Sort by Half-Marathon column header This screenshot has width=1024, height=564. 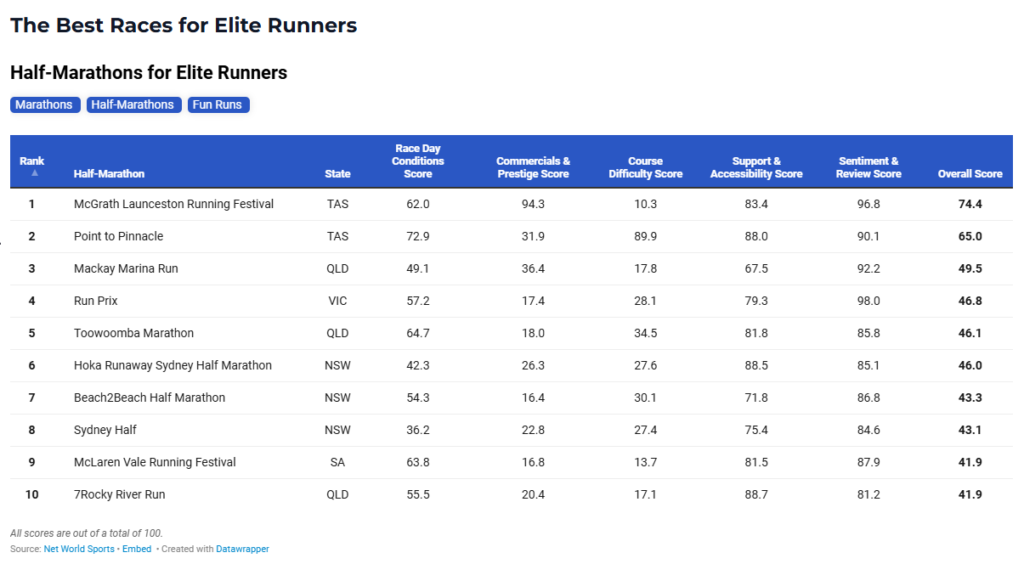pos(109,174)
